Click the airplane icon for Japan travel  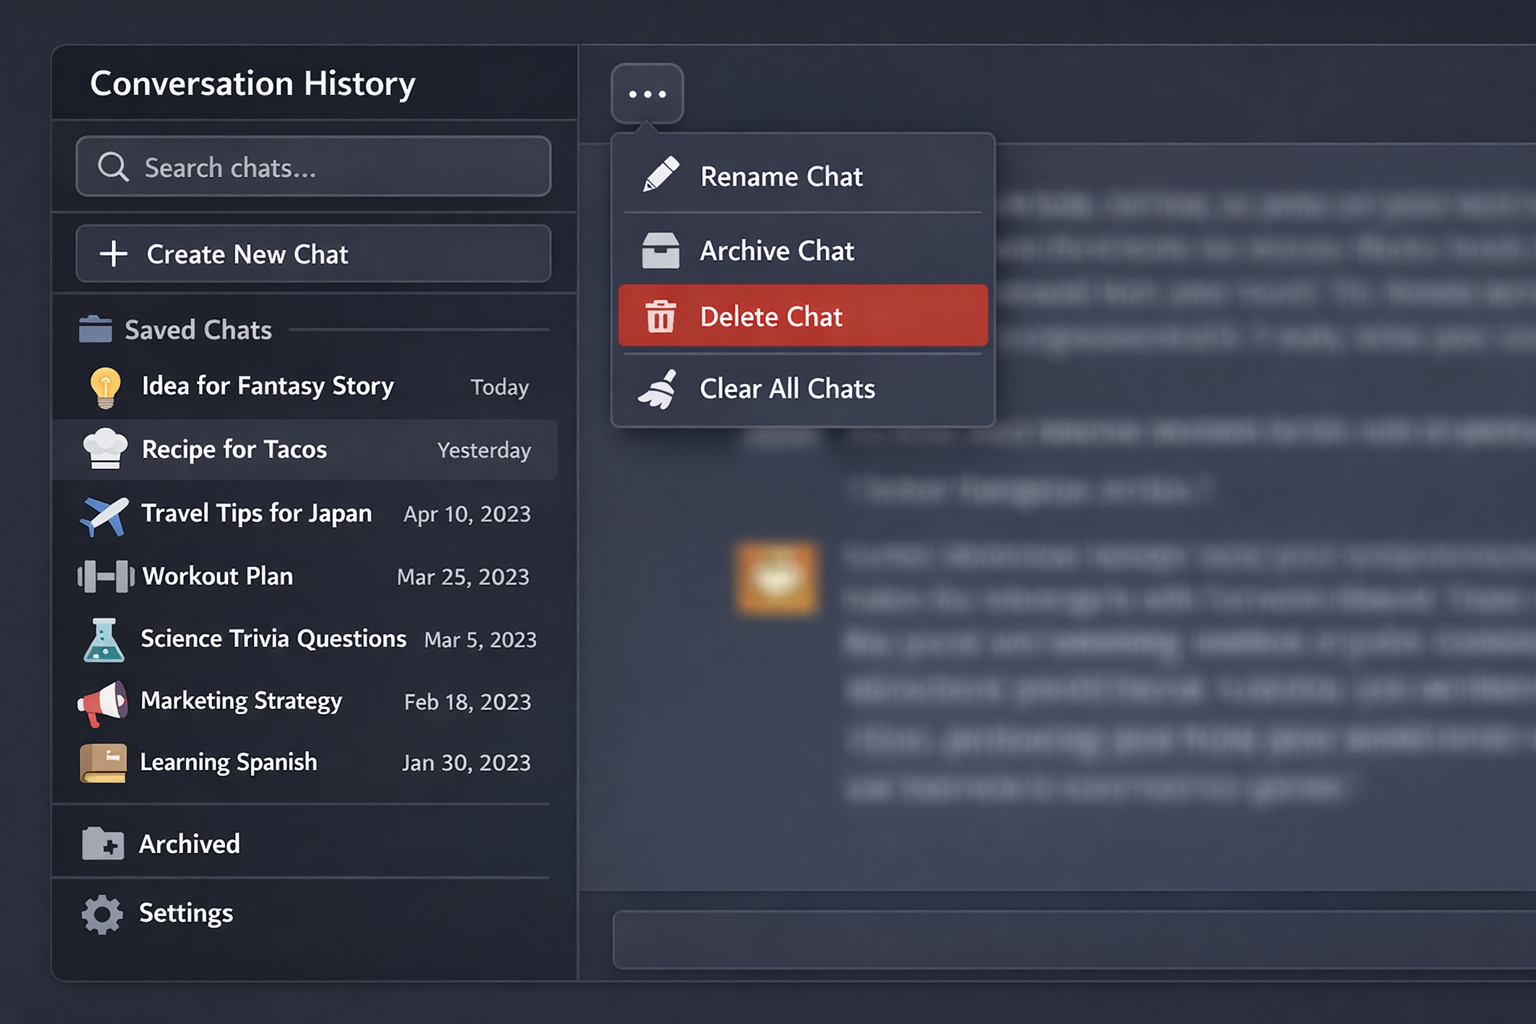click(x=104, y=514)
